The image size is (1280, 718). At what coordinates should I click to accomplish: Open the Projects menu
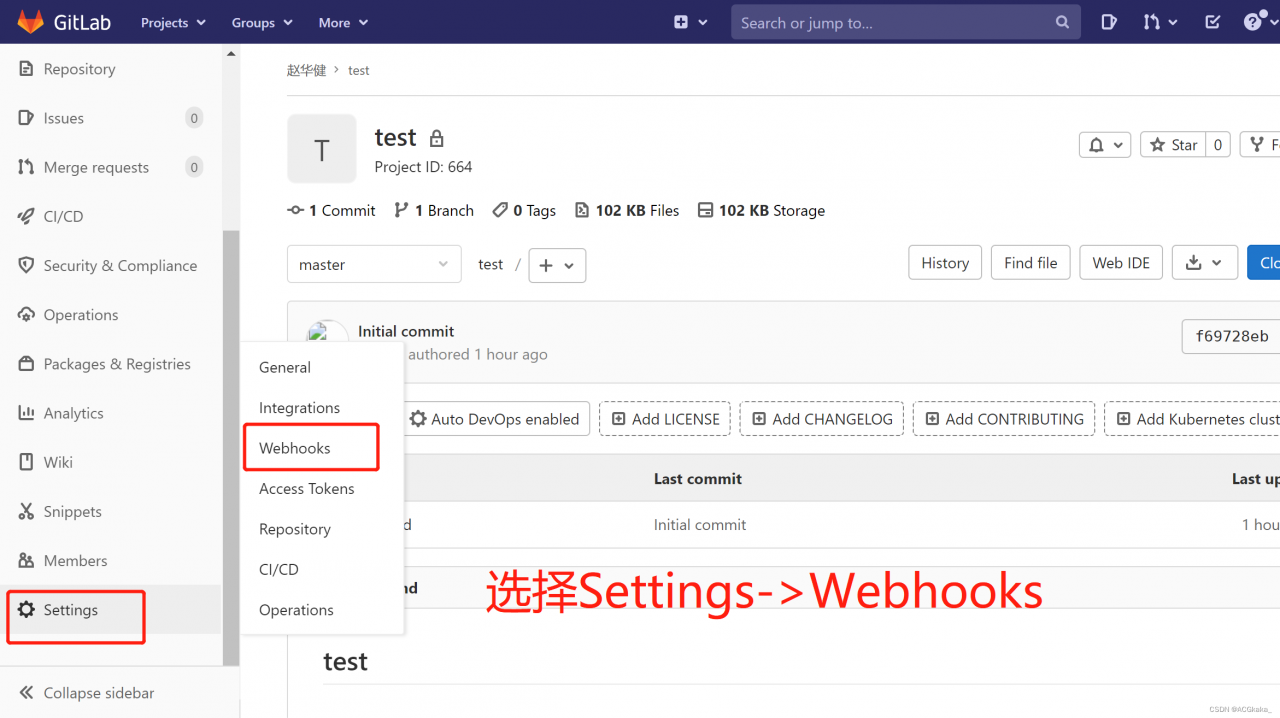[173, 22]
